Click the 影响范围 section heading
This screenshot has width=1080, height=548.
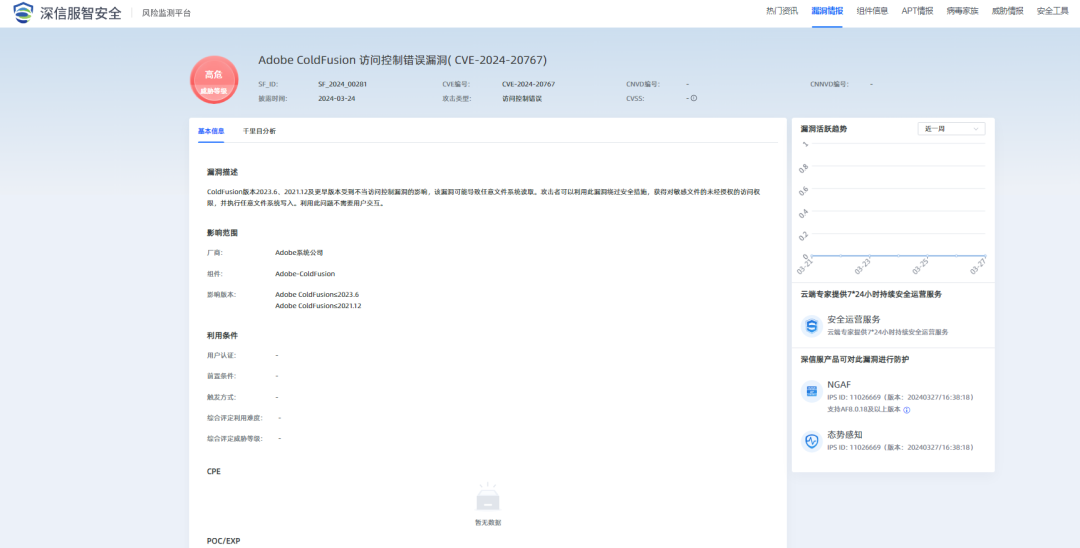tap(222, 233)
